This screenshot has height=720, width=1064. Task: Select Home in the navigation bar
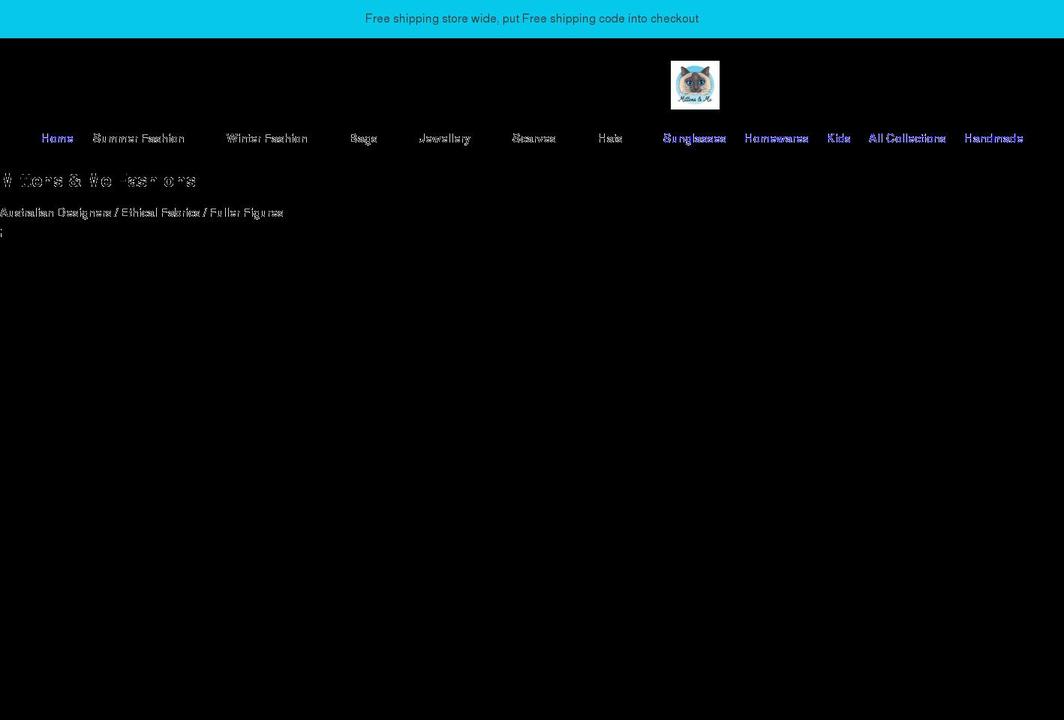tap(56, 138)
